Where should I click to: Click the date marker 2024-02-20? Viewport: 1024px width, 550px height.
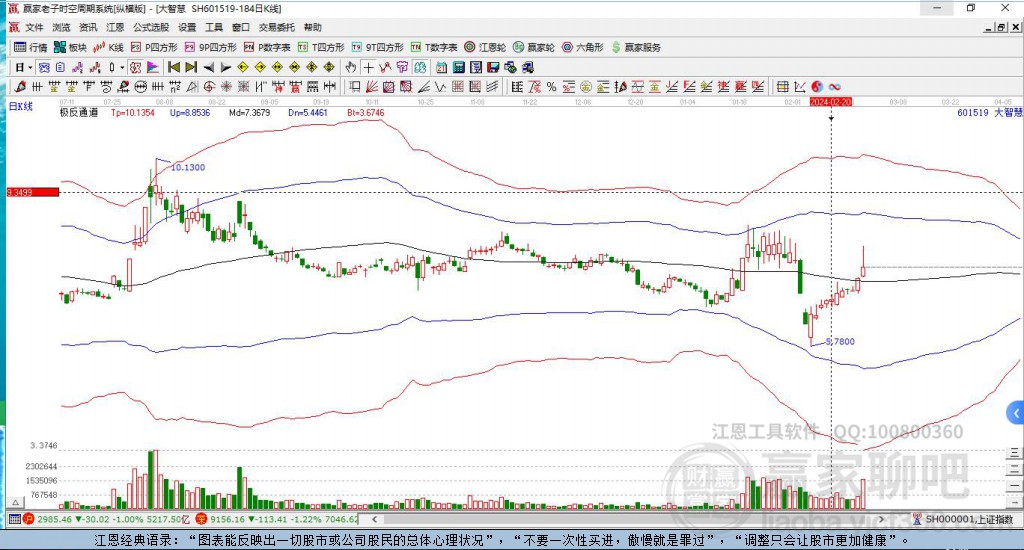pos(831,102)
